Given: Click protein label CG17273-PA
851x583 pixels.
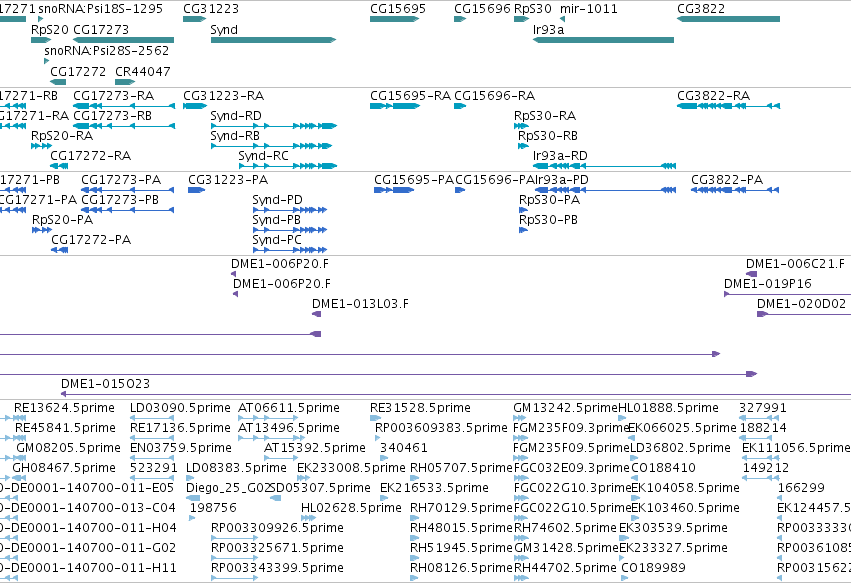Looking at the screenshot, I should tap(121, 180).
